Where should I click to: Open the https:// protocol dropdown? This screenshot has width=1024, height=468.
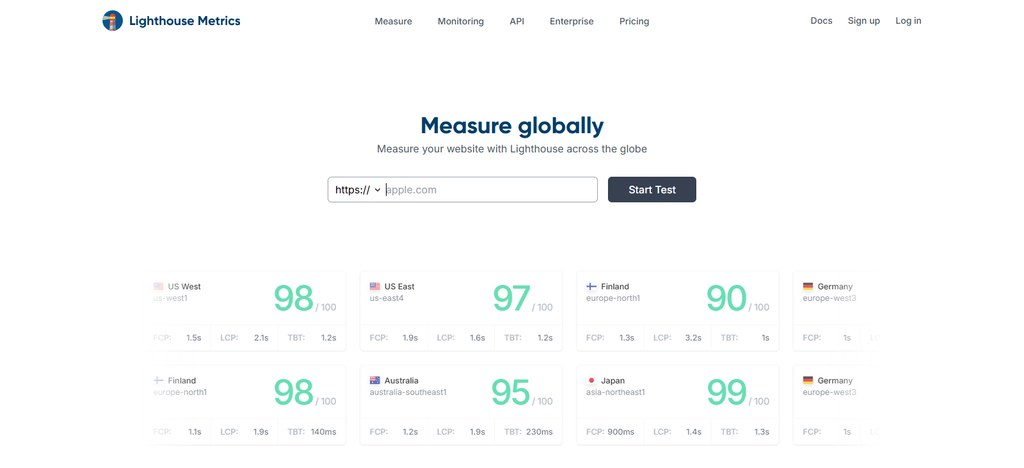click(x=357, y=190)
